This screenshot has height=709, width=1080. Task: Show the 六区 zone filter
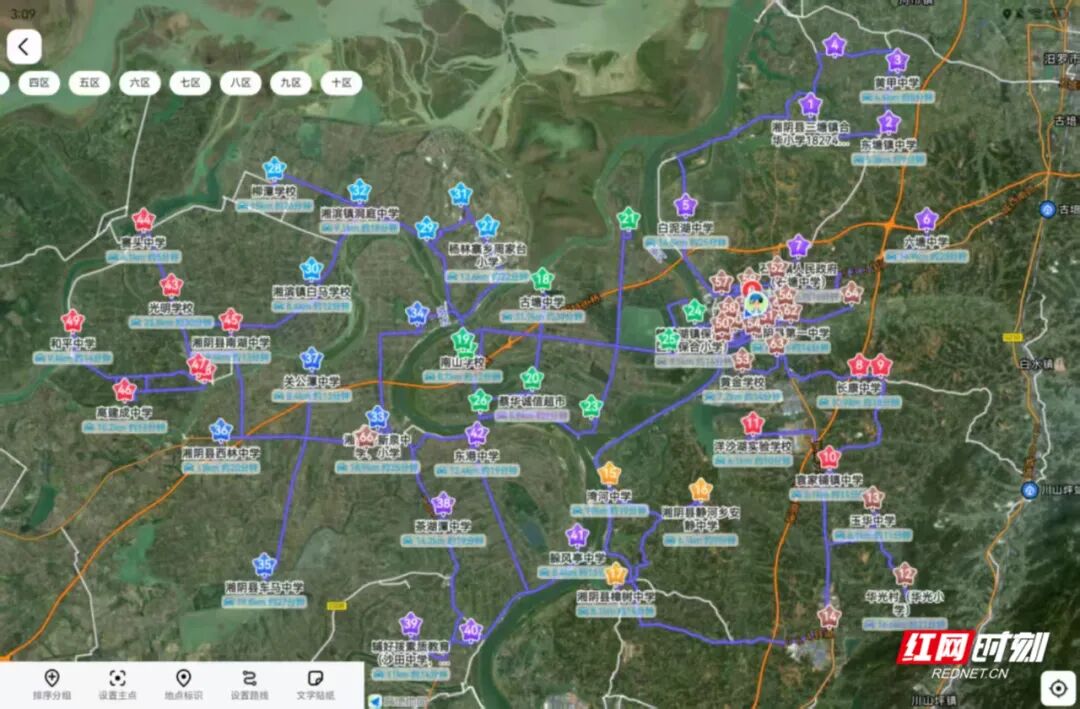(140, 83)
